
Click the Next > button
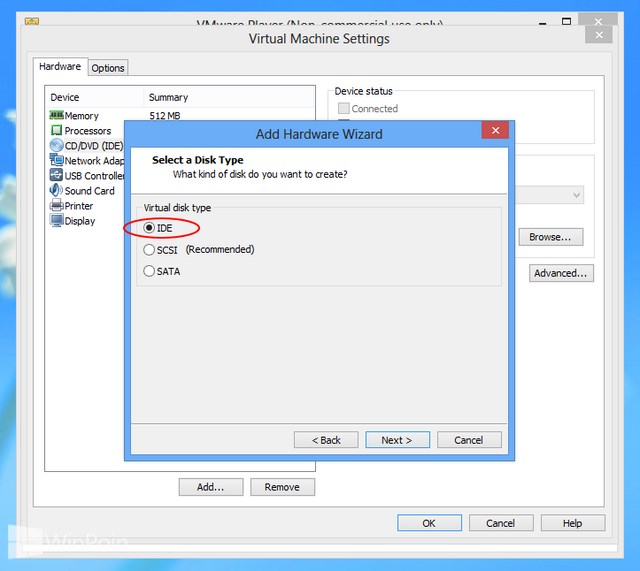point(397,440)
